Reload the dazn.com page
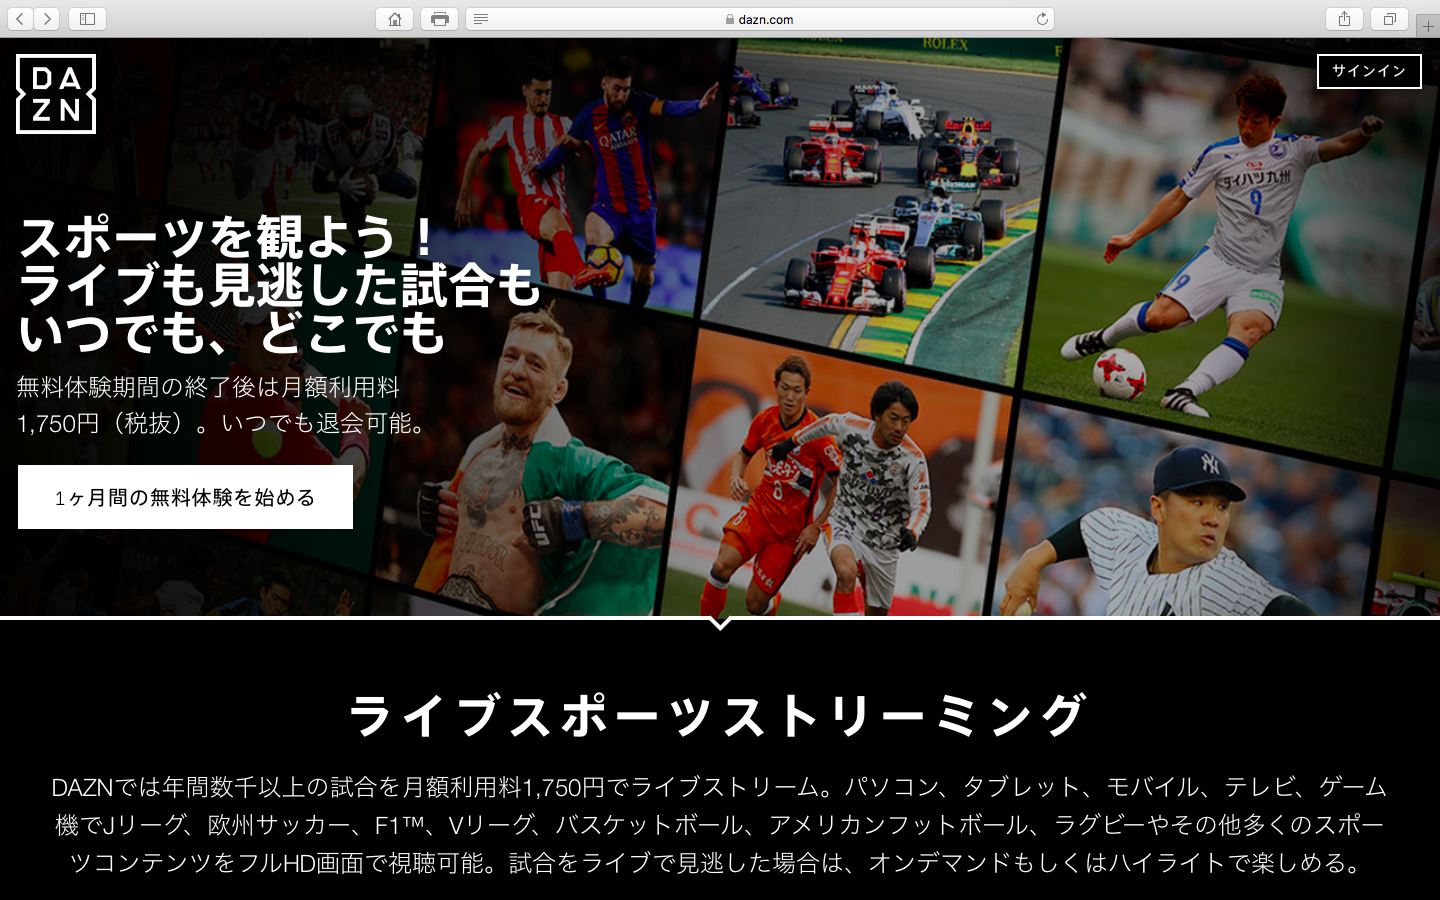The image size is (1440, 900). (x=1042, y=19)
